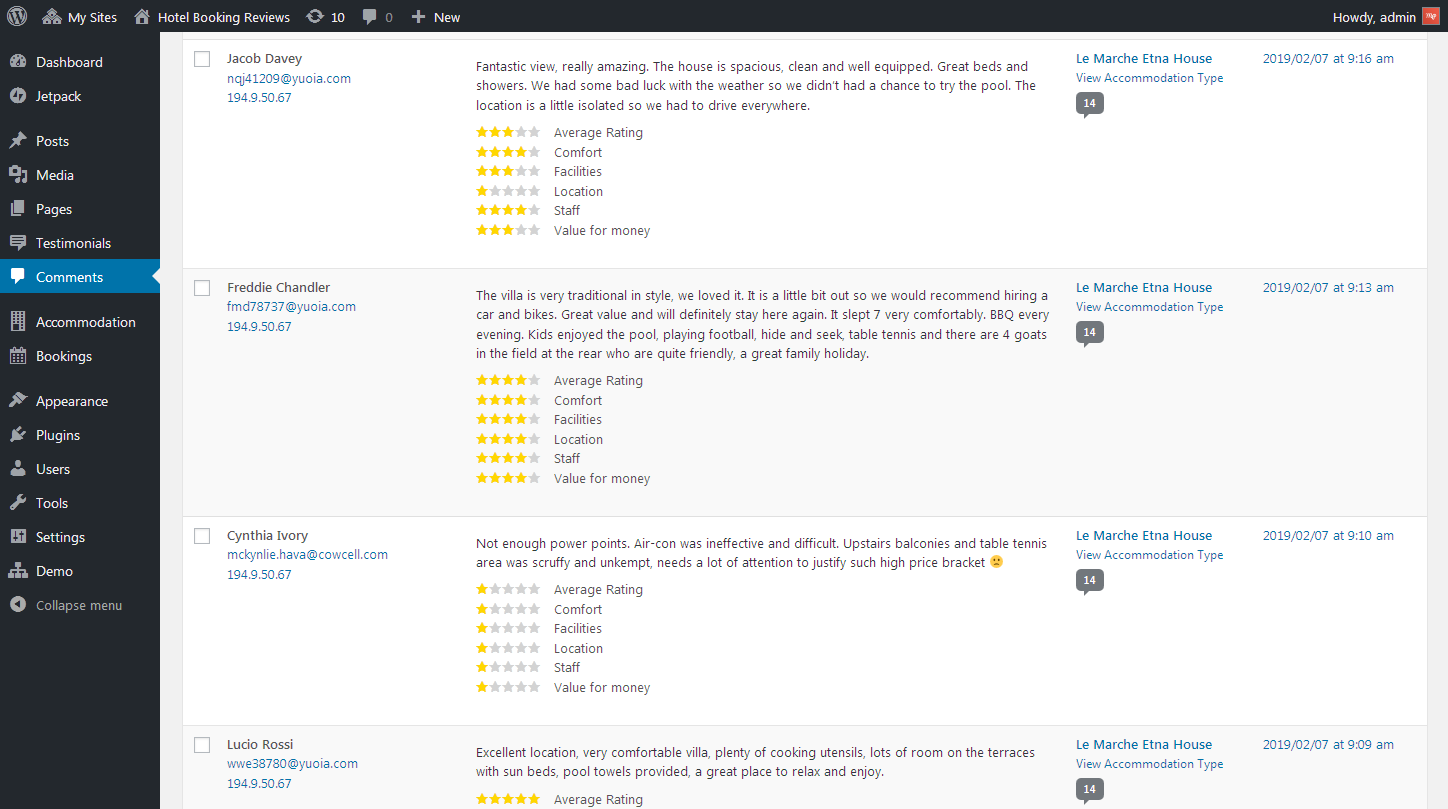Click email mckynlie.hava@cowcell.com

click(x=307, y=555)
